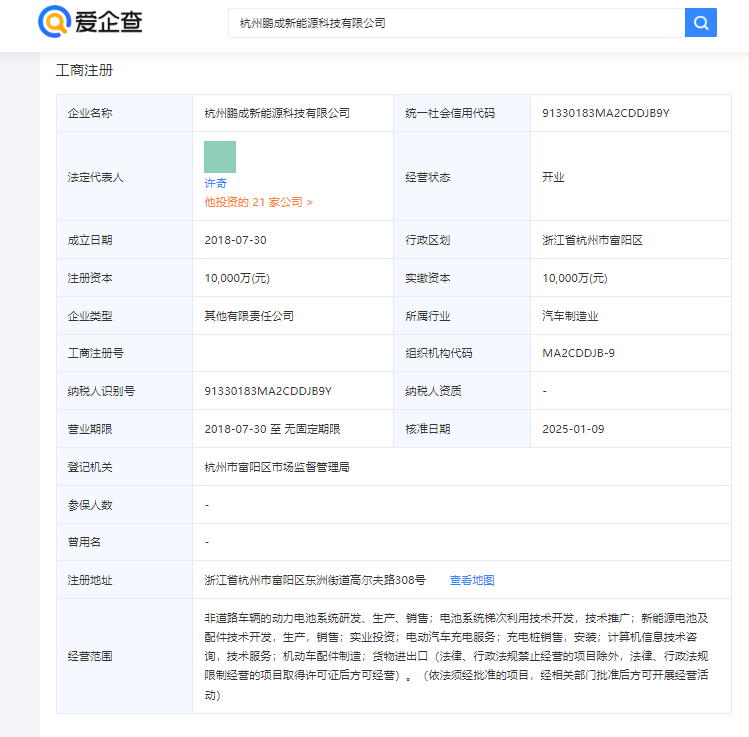Select approval date 2025-01-09
749x737 pixels.
(x=573, y=429)
